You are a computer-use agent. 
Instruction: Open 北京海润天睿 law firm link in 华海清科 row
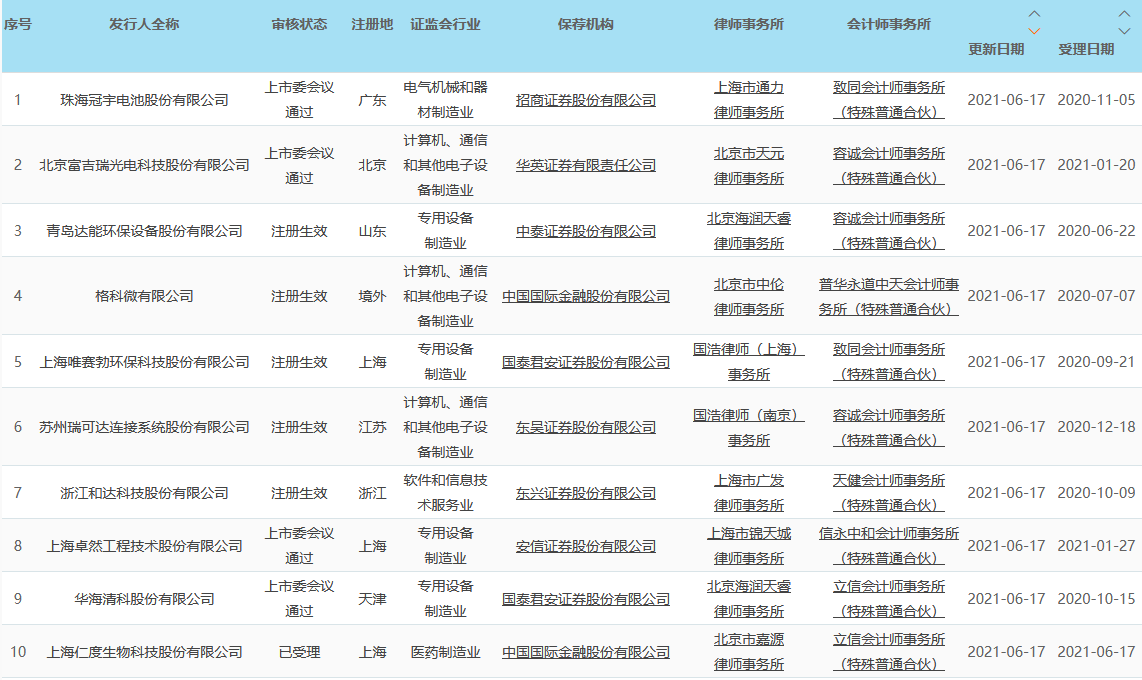point(749,599)
